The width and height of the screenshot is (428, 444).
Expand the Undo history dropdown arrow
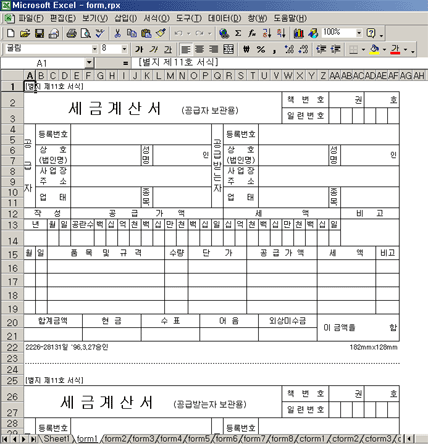(189, 33)
